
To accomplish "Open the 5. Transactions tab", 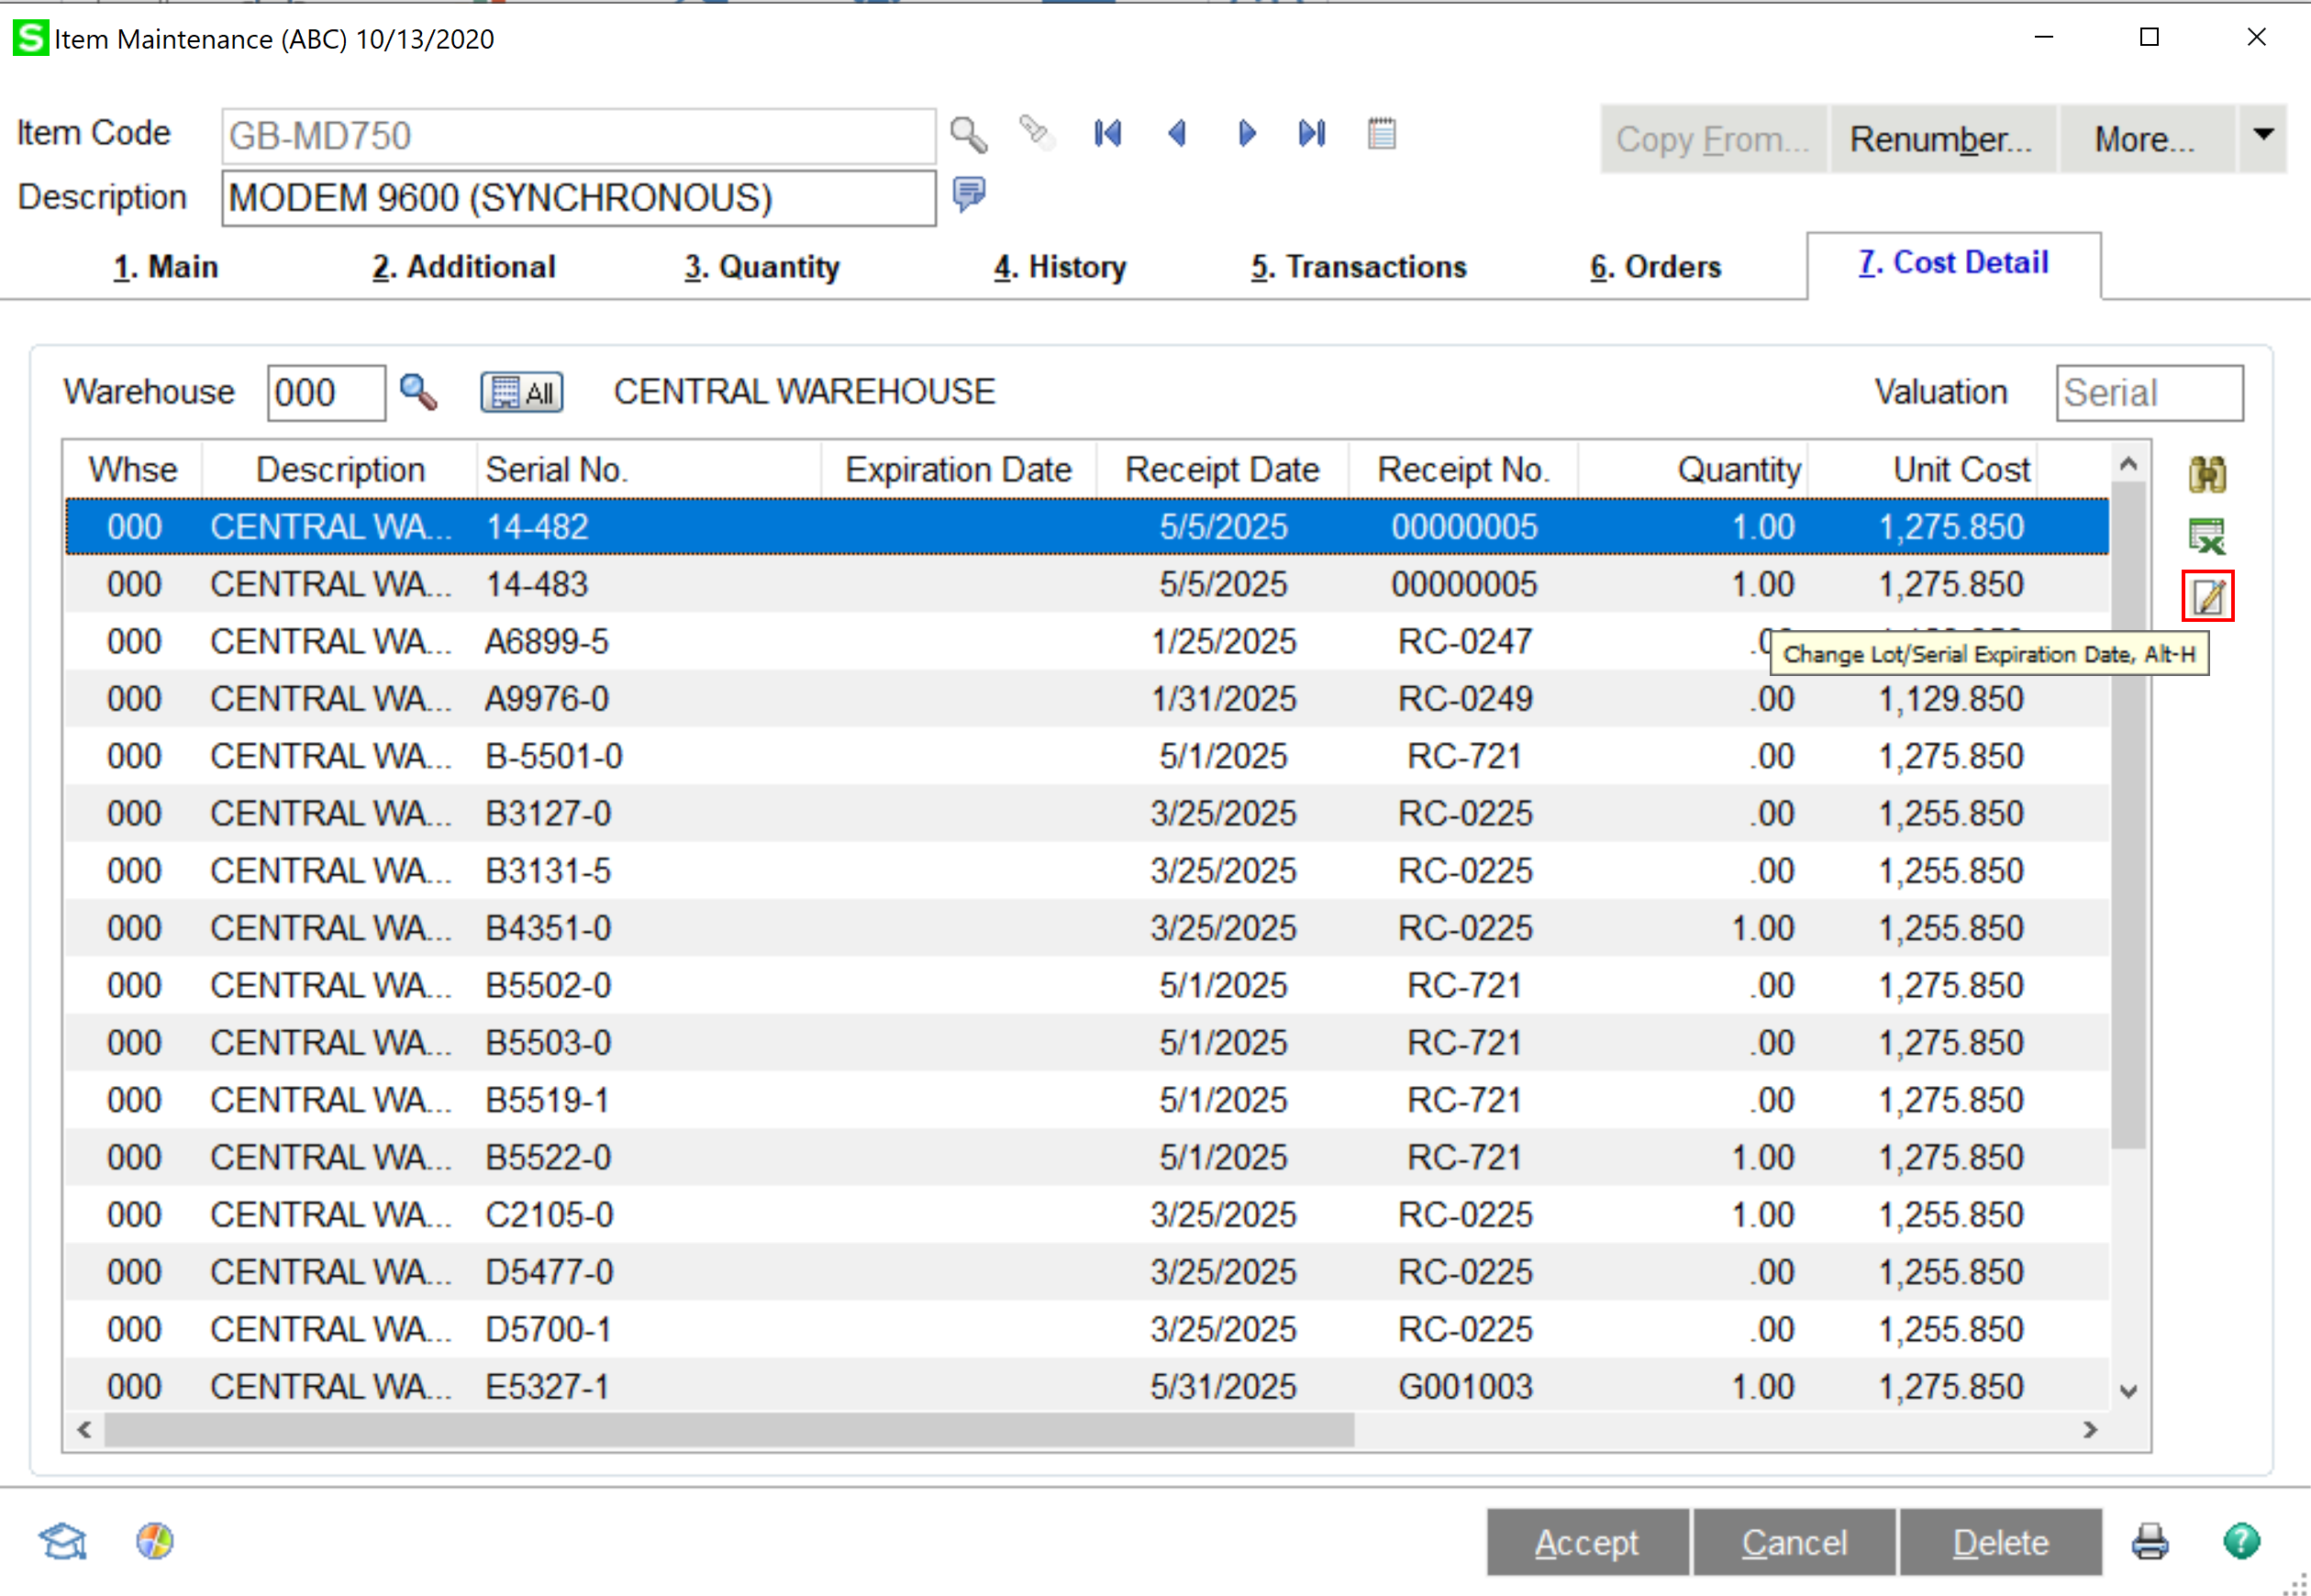I will [1358, 267].
